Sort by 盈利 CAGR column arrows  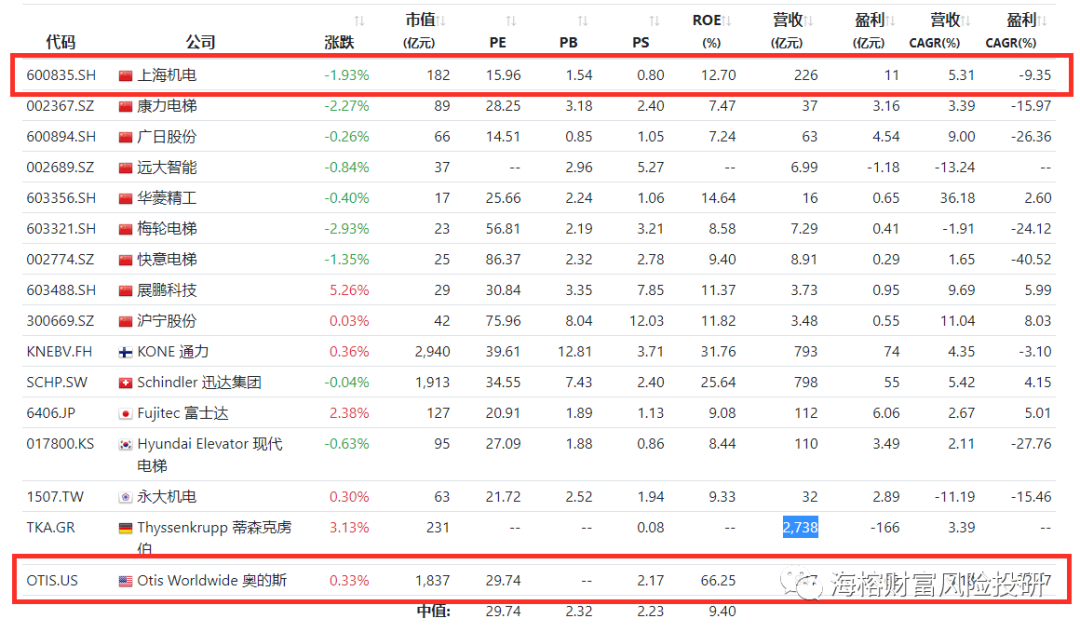[x=1042, y=21]
